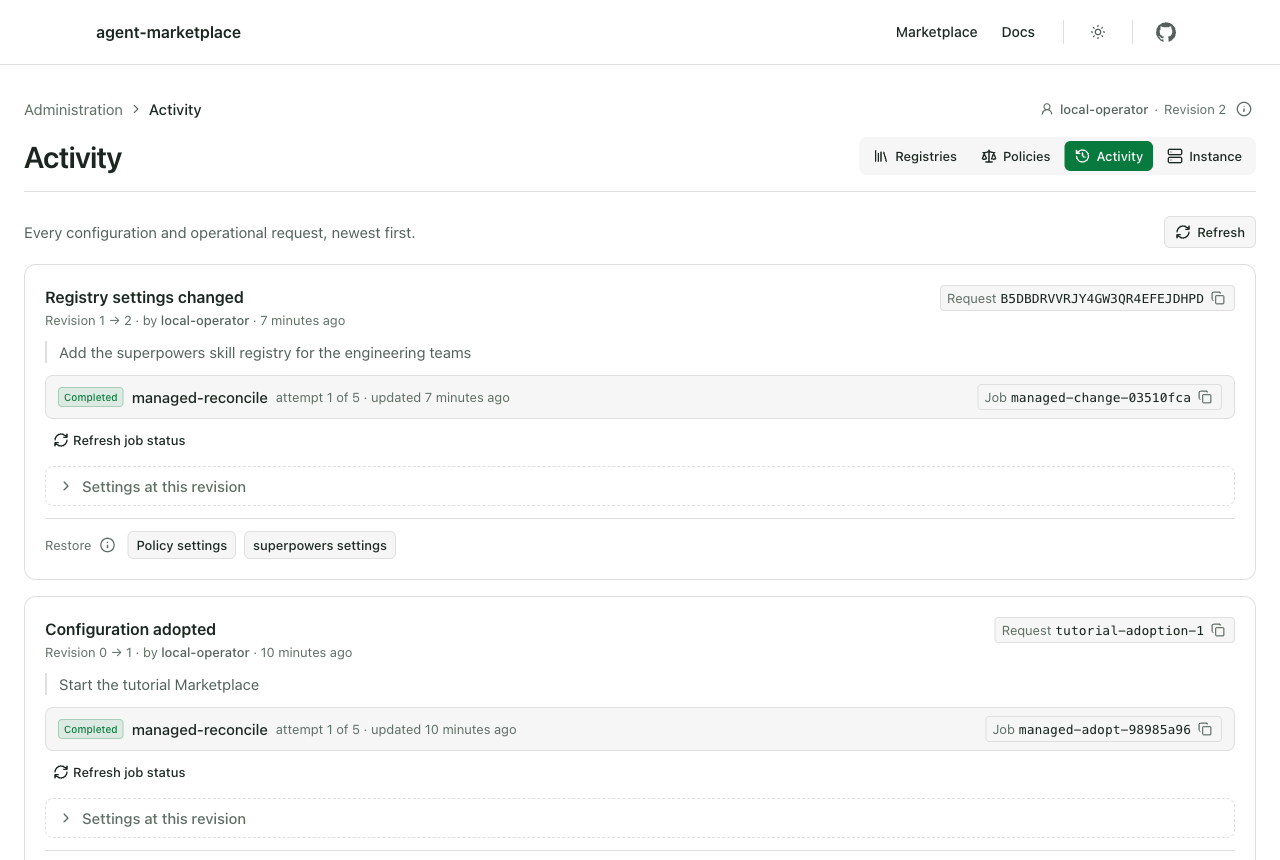Go to agent-marketplace home
Viewport: 1280px width, 860px height.
point(168,32)
